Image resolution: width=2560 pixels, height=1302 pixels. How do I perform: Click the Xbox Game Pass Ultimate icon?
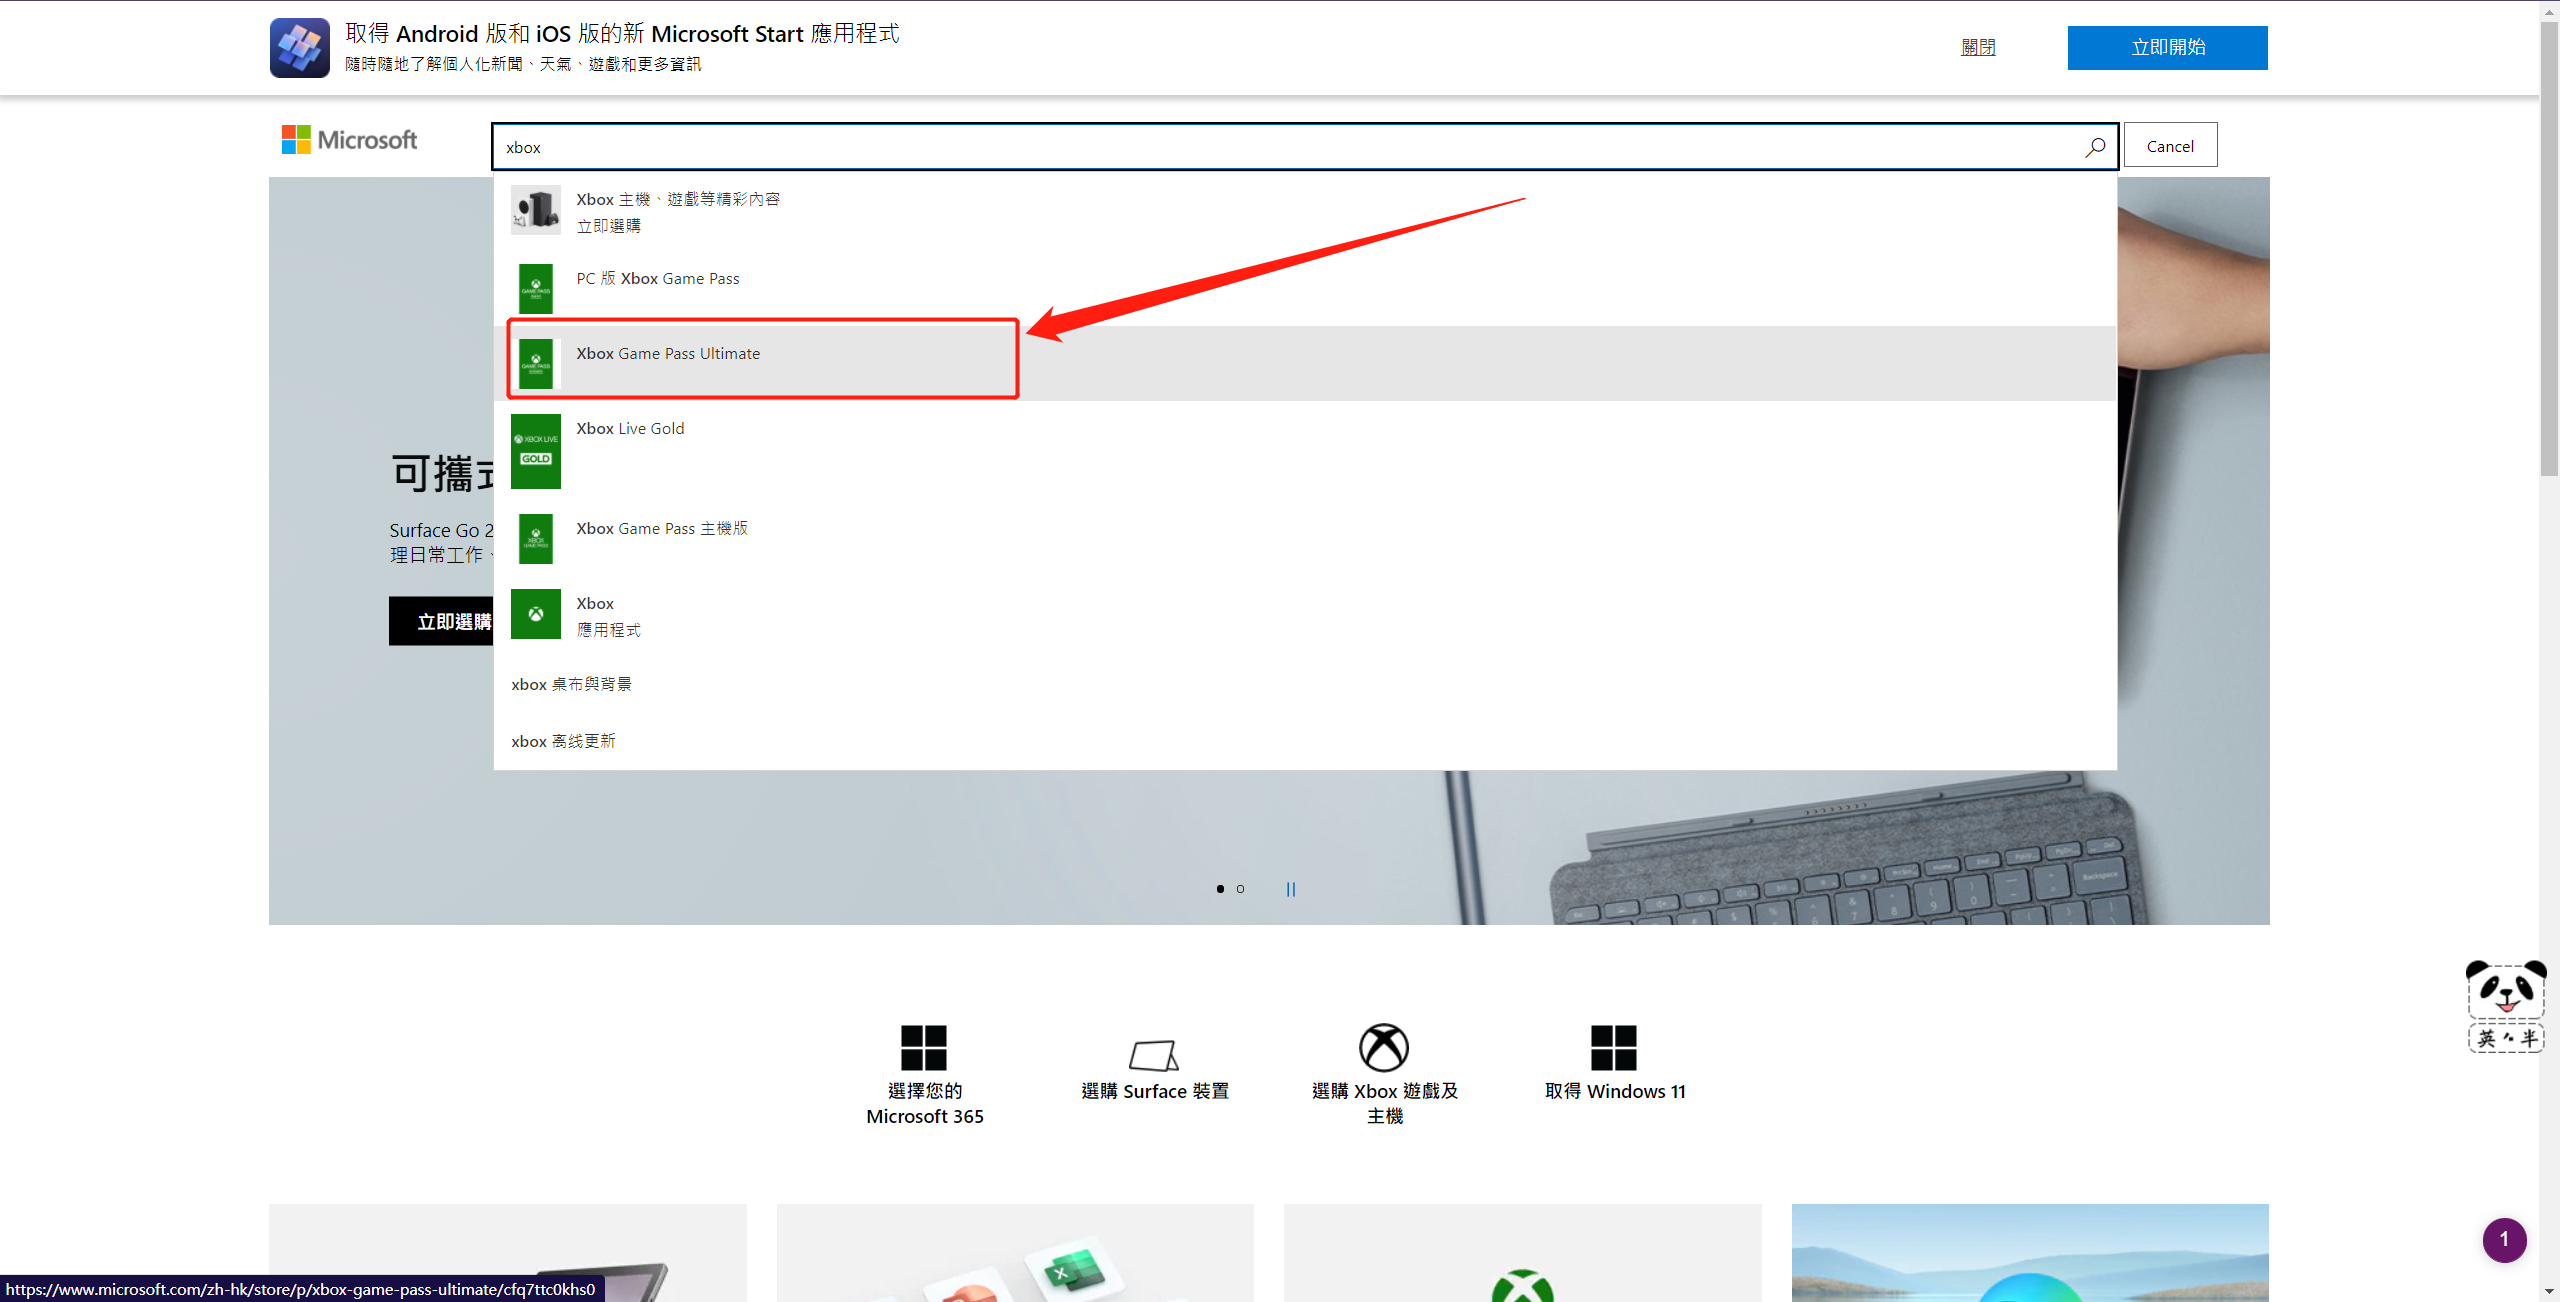(x=536, y=363)
